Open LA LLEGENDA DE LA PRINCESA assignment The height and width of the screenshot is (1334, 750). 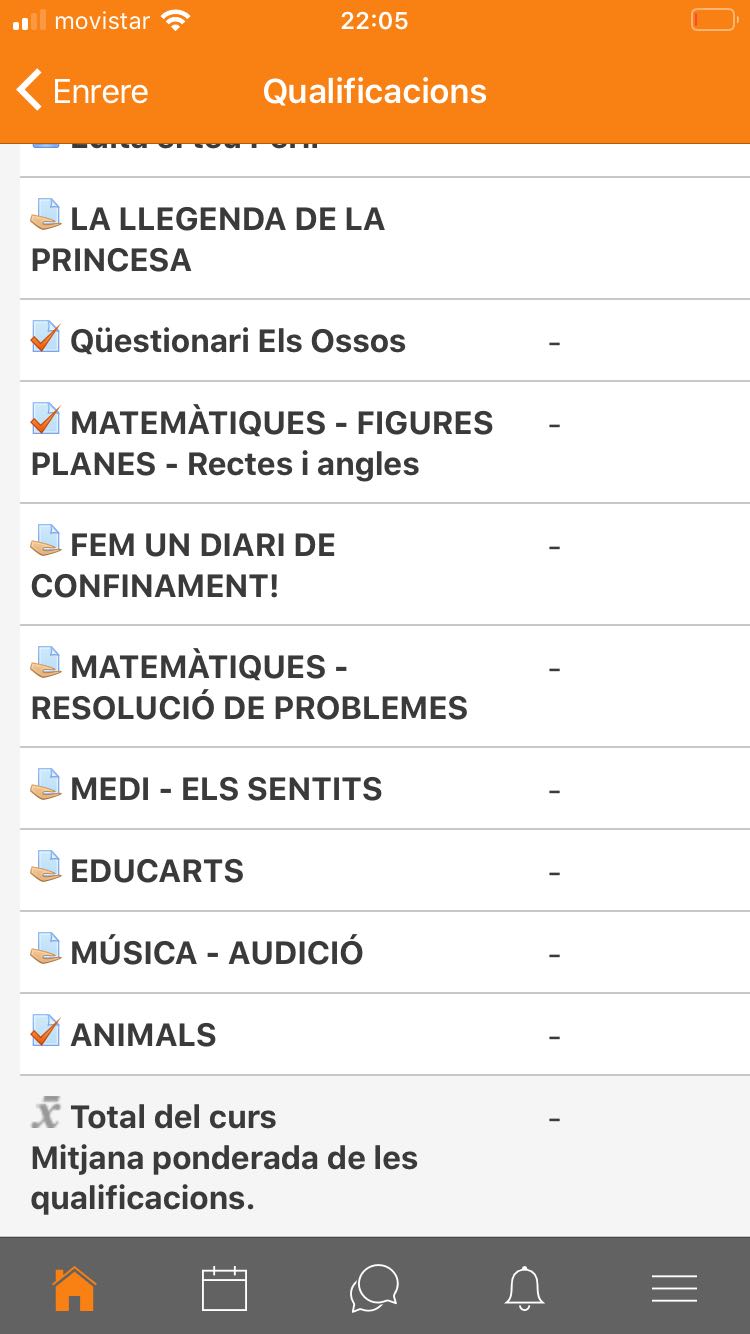coord(228,239)
